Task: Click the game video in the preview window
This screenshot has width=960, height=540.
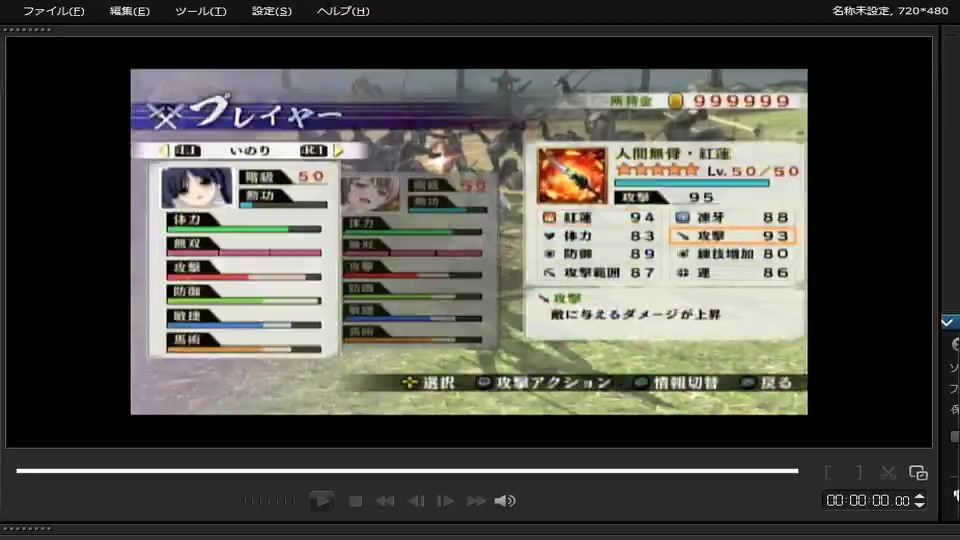Action: coord(469,242)
